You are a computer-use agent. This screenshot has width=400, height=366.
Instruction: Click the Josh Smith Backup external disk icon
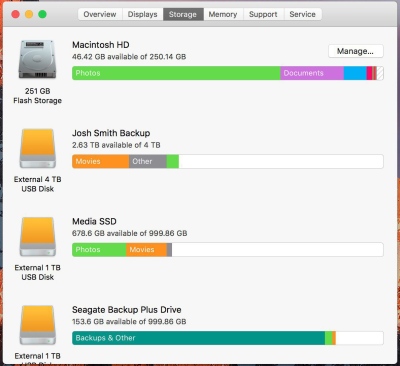point(37,148)
